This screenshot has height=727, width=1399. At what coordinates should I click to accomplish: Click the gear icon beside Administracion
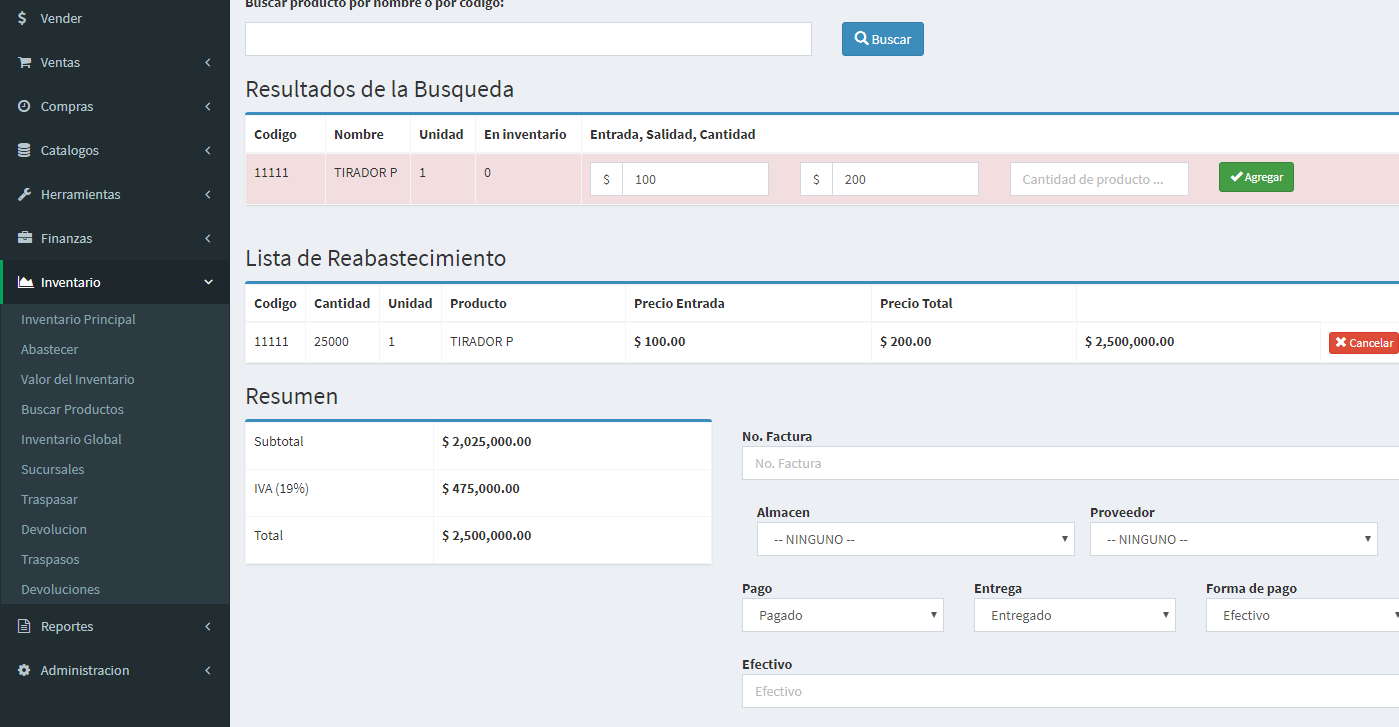click(24, 670)
